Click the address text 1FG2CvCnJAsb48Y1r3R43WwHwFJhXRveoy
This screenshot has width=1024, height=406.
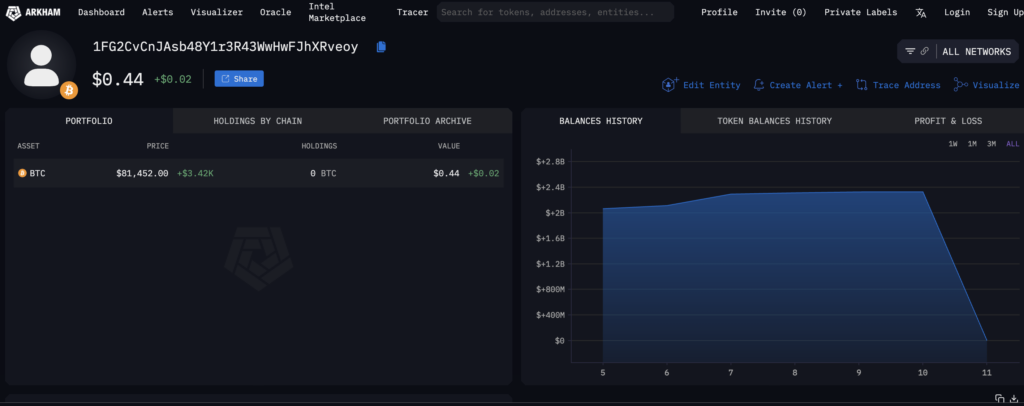point(225,47)
